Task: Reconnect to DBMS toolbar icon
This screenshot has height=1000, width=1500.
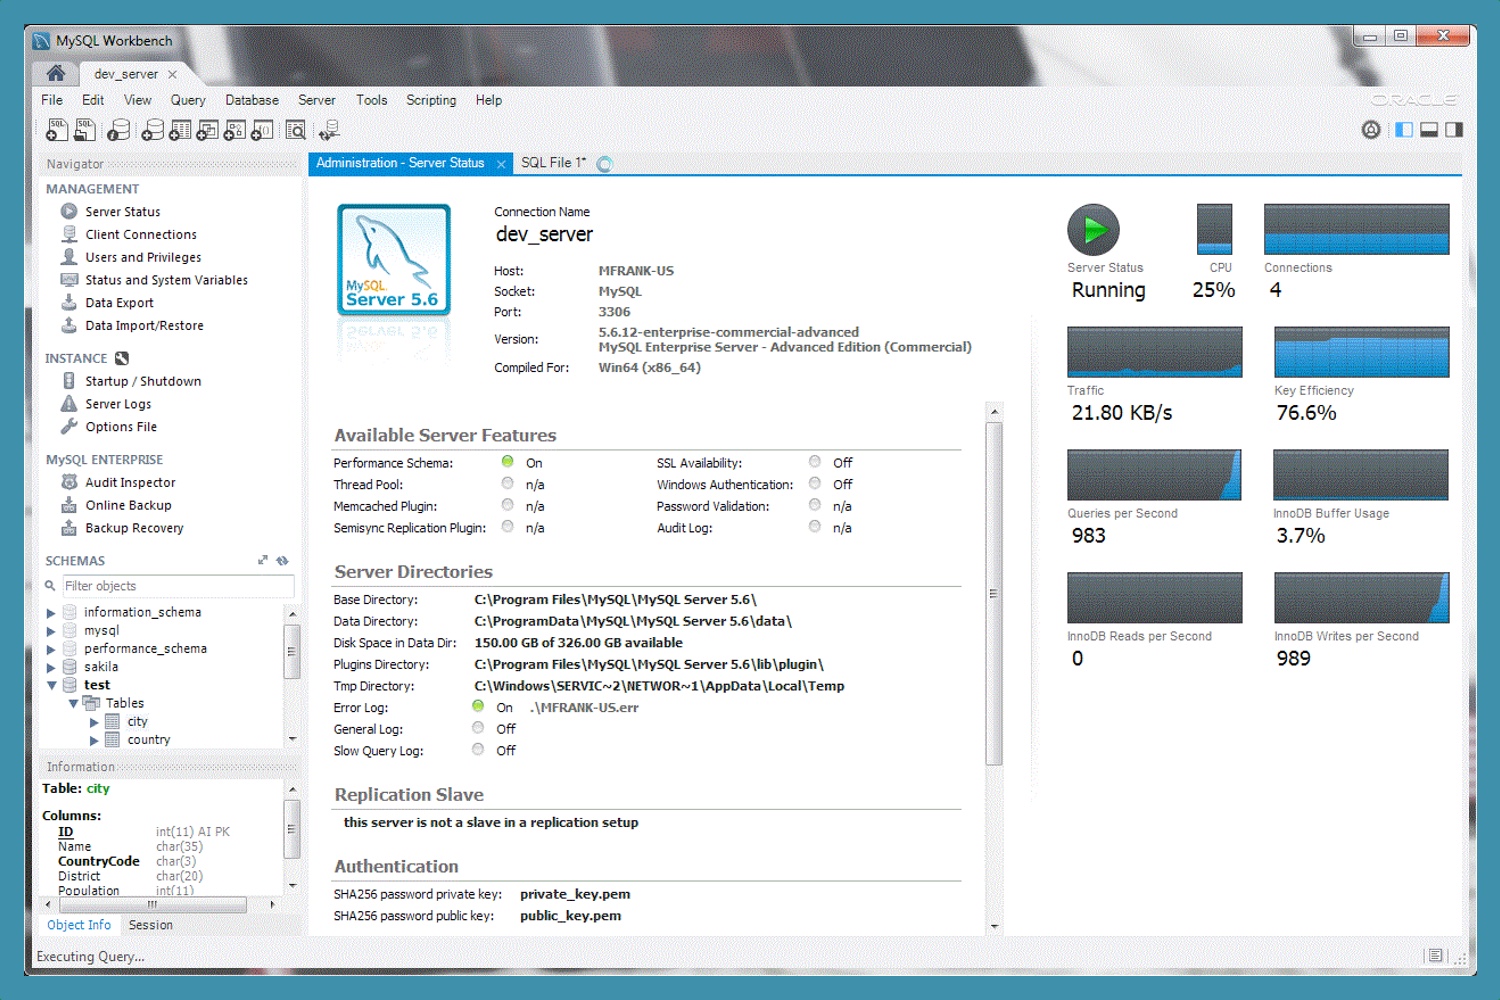Action: pyautogui.click(x=329, y=130)
